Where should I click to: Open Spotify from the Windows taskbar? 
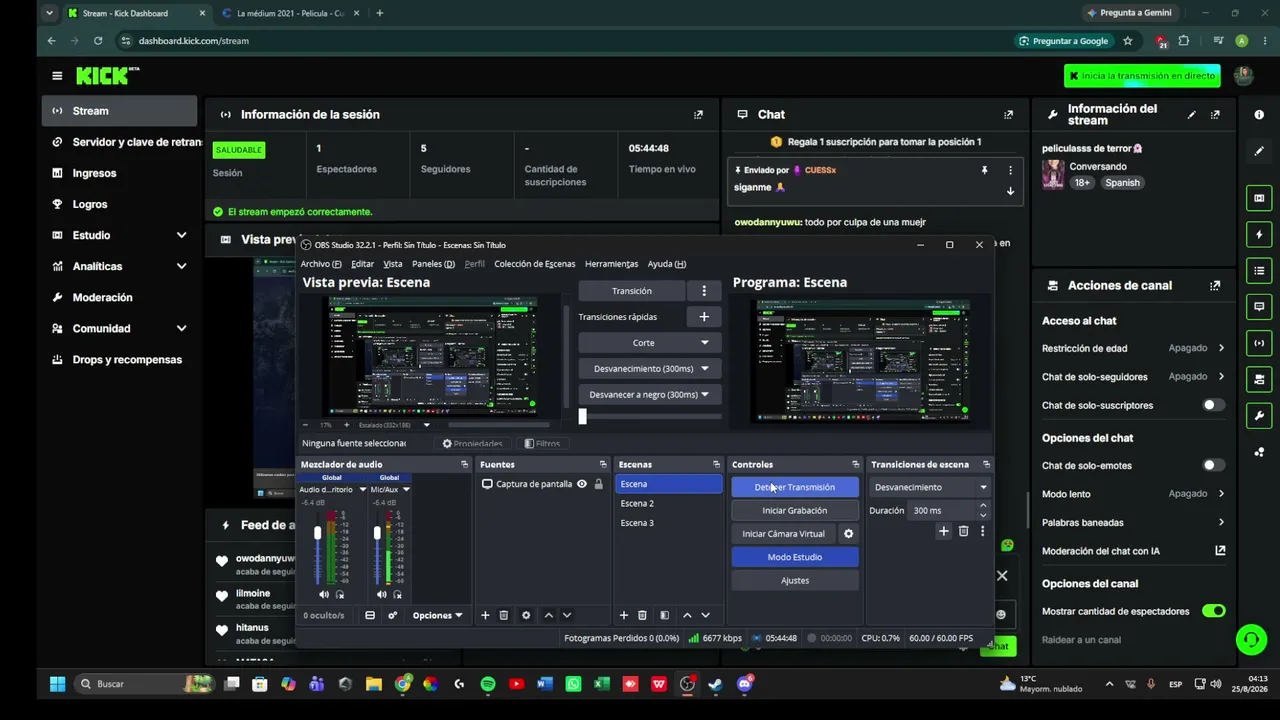point(488,684)
